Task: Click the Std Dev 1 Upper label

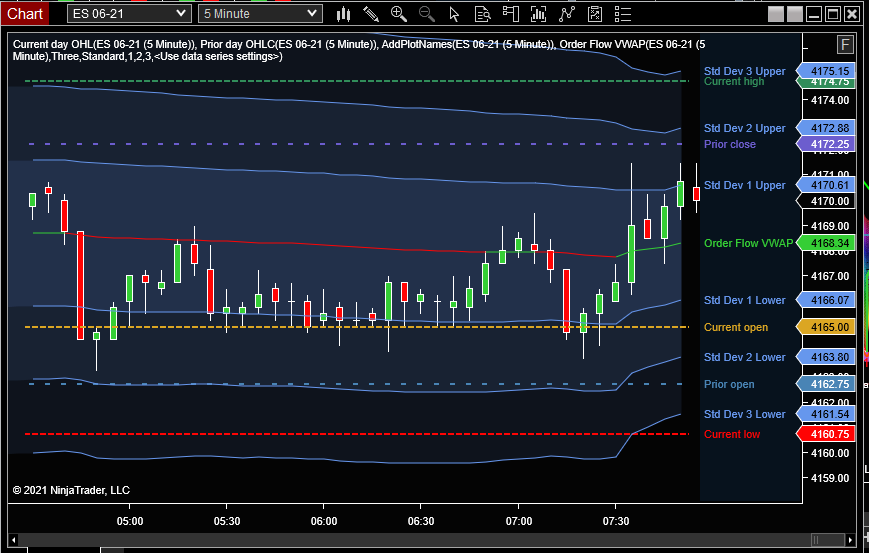Action: [x=744, y=185]
